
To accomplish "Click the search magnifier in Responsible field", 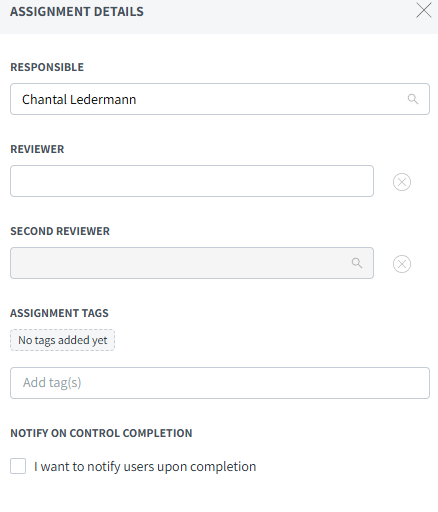I will (413, 99).
